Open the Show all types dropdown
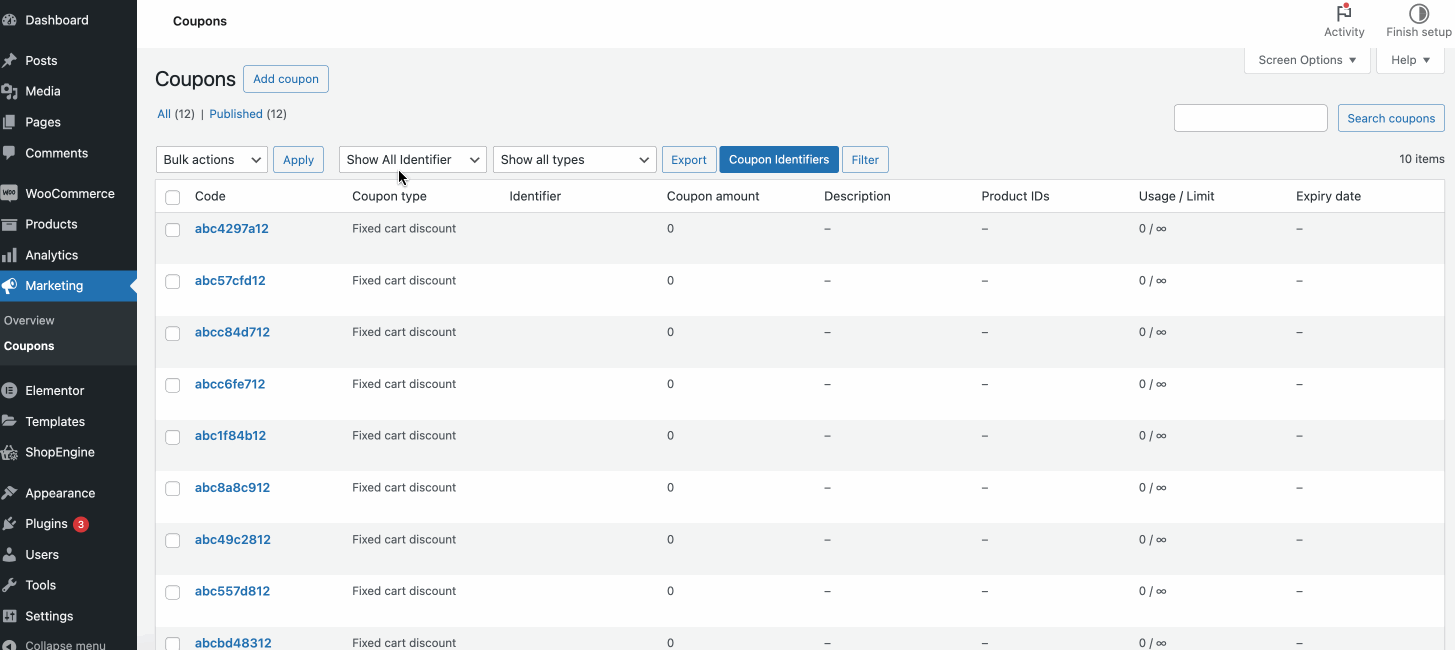This screenshot has height=650, width=1455. pos(575,160)
